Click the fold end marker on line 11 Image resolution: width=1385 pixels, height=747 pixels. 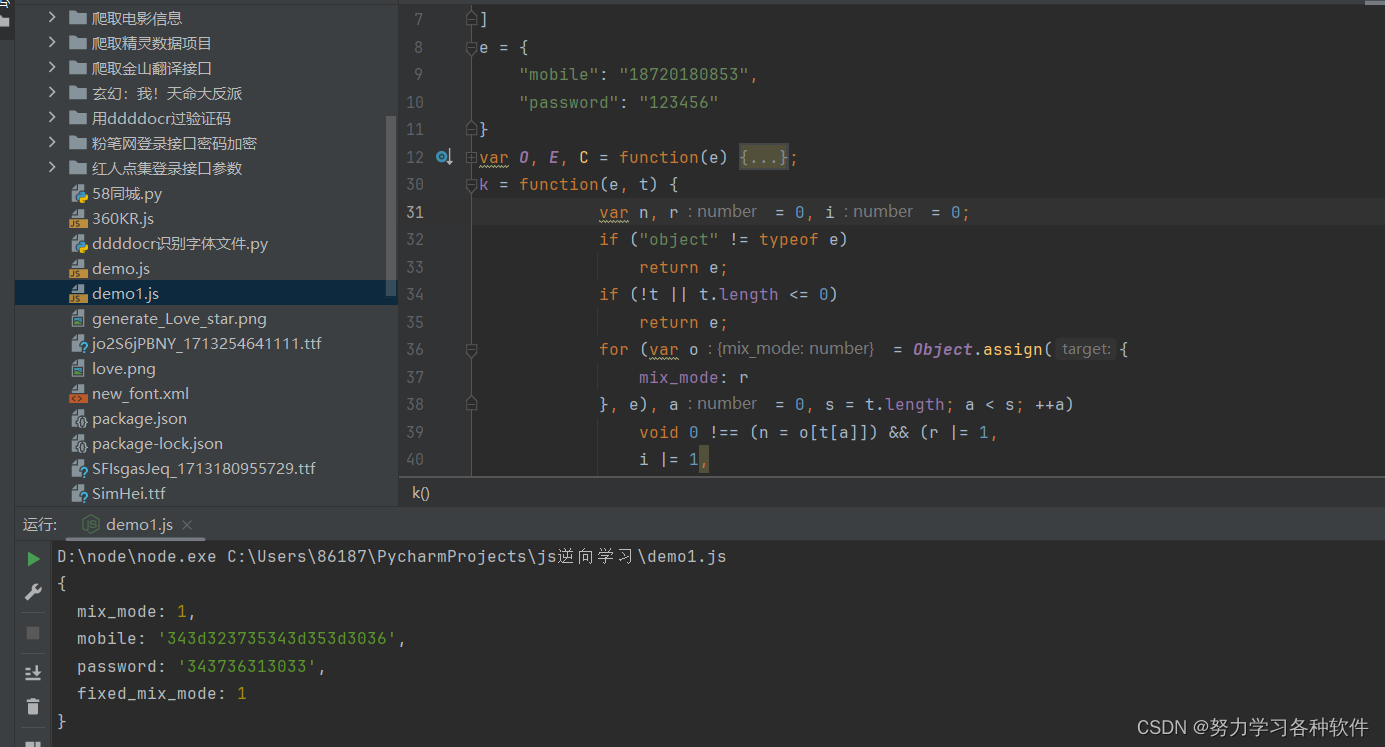click(x=472, y=129)
